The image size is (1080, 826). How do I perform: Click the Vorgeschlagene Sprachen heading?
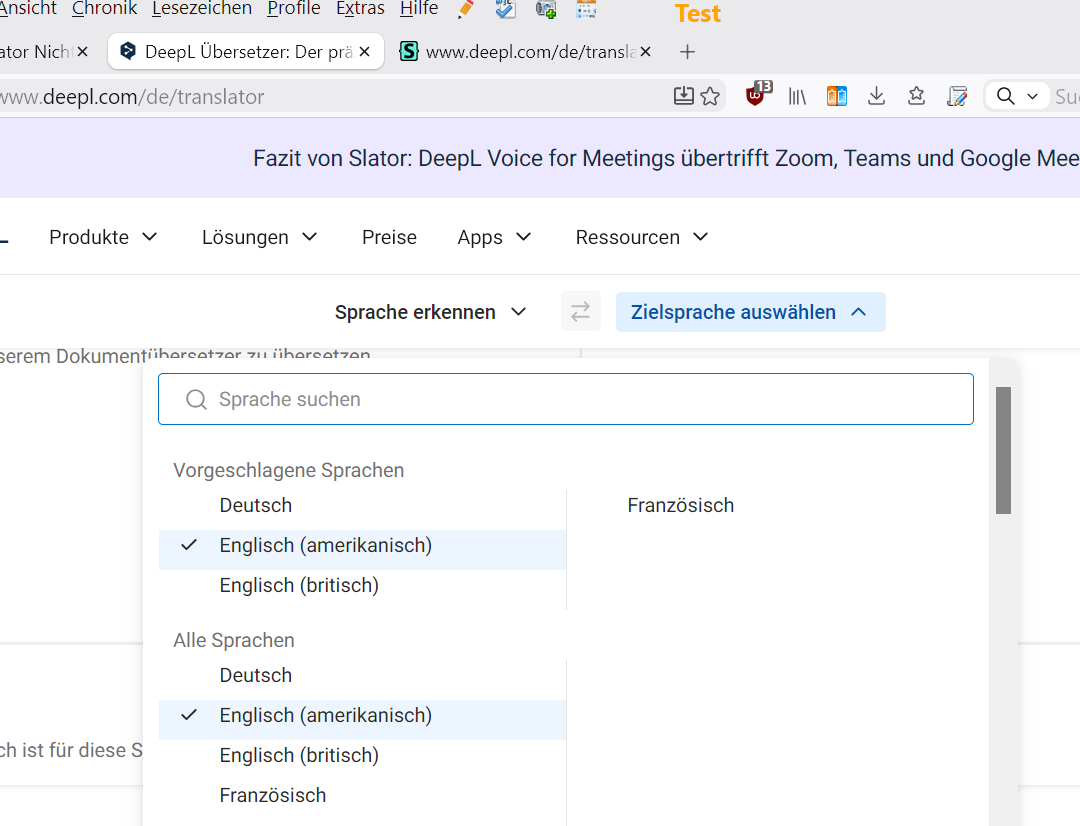point(289,471)
